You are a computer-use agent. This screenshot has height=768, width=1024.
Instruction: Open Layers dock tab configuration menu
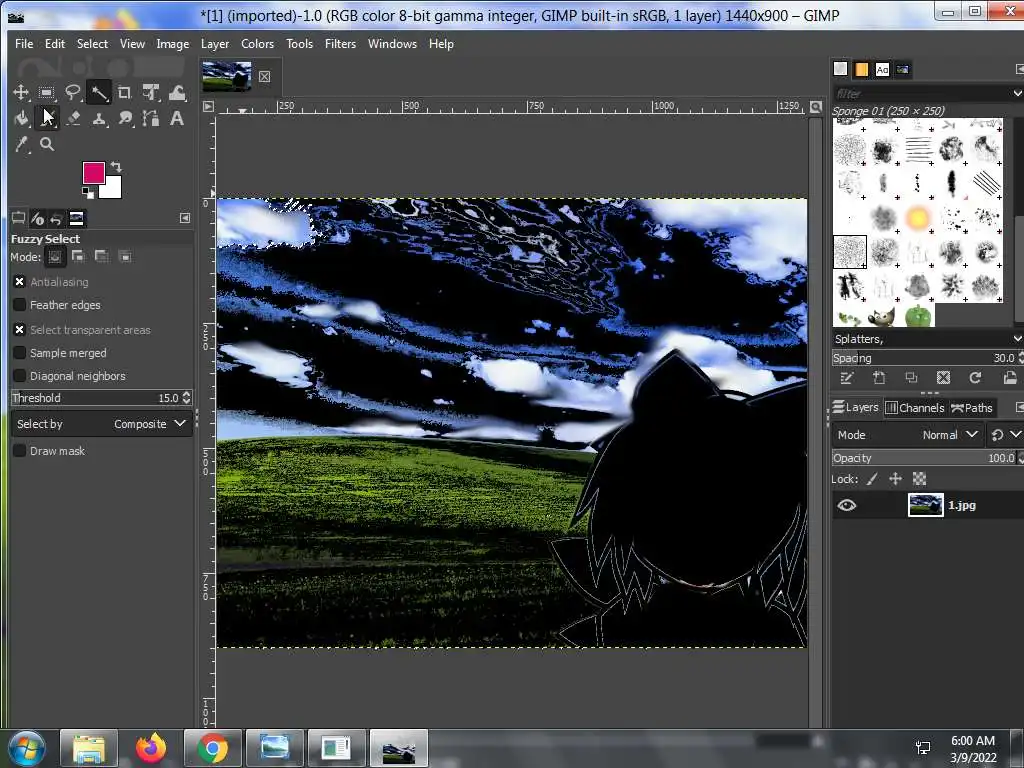pos(1019,408)
